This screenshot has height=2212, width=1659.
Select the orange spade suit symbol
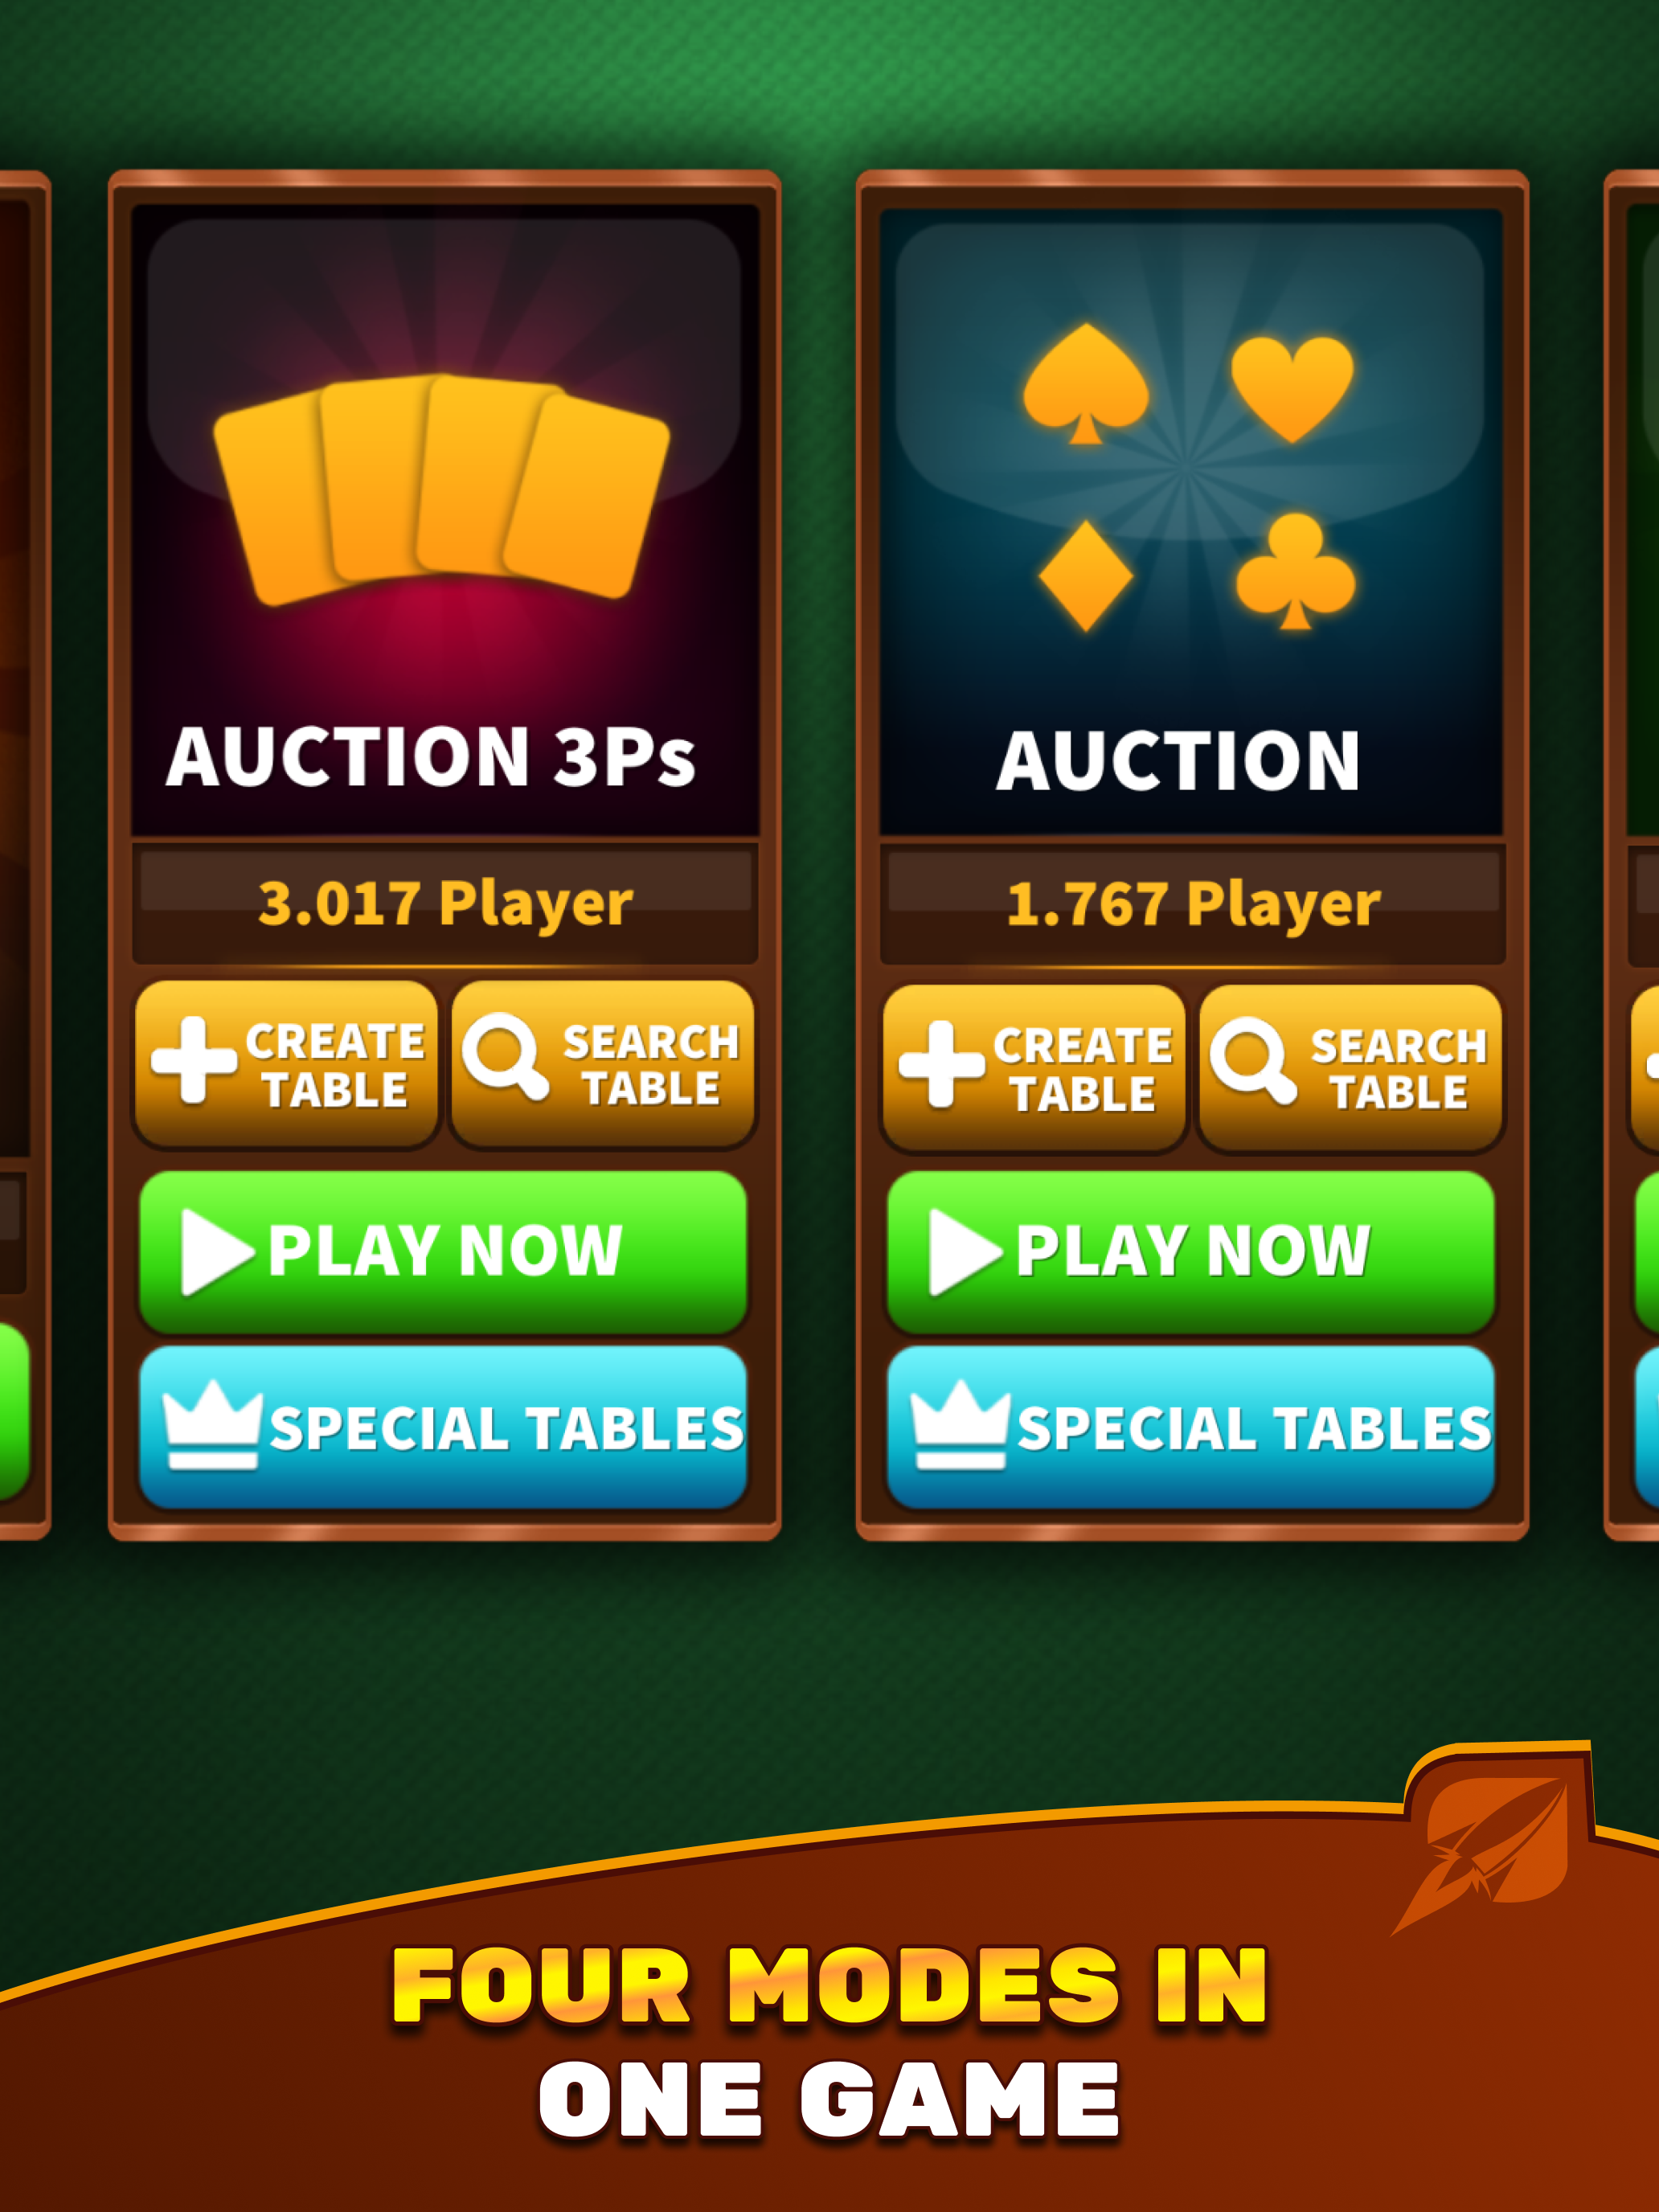click(x=1086, y=383)
